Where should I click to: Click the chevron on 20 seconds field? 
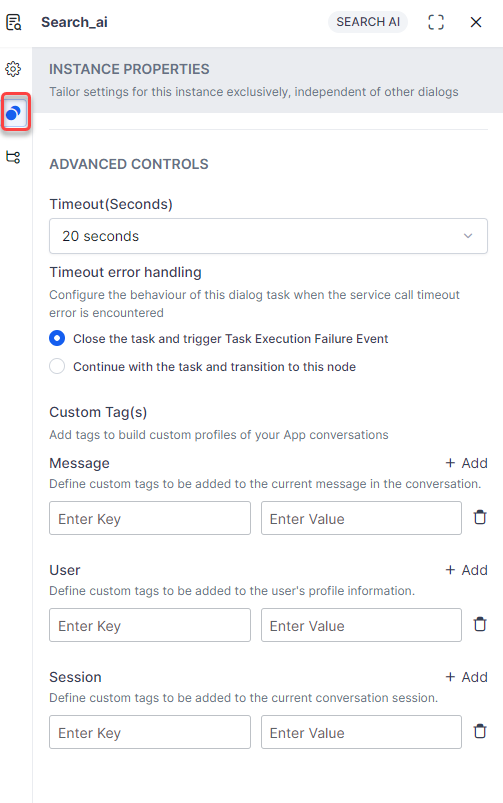468,236
